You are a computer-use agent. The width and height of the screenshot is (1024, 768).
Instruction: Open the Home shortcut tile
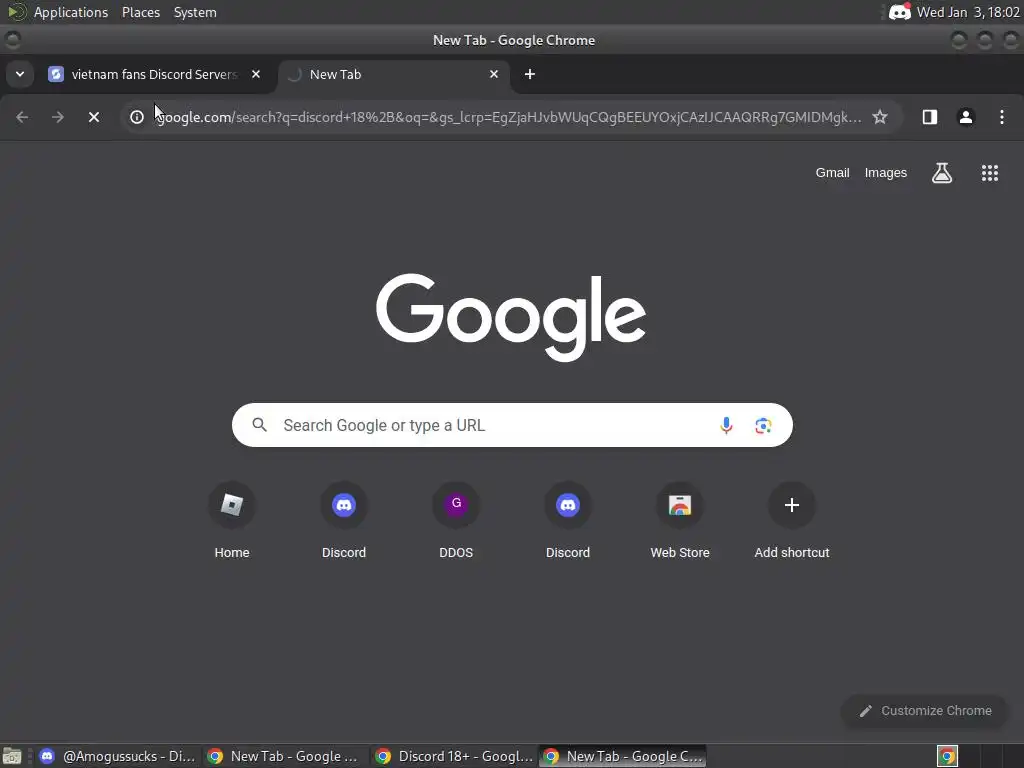pos(232,520)
